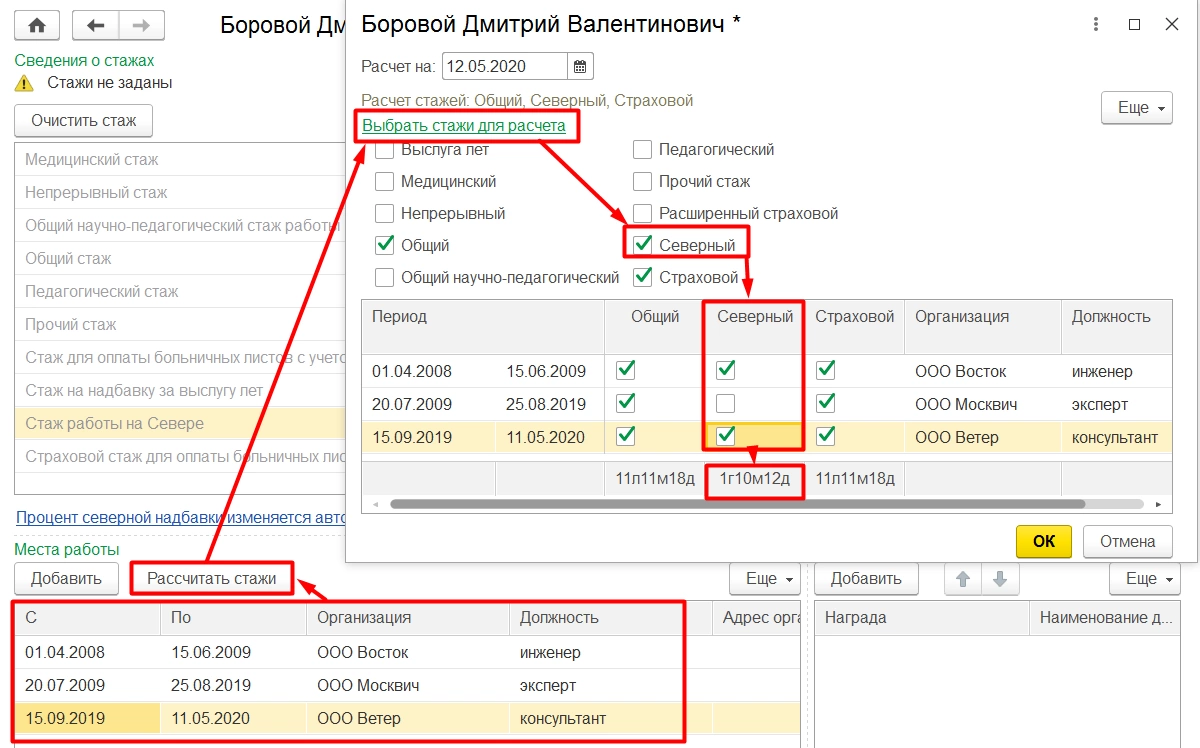
Task: Close the dialog with X
Action: coord(1171,24)
